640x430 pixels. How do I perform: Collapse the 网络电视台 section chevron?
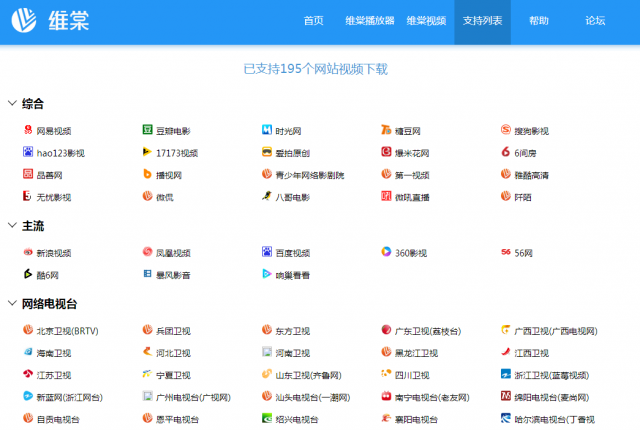12,303
